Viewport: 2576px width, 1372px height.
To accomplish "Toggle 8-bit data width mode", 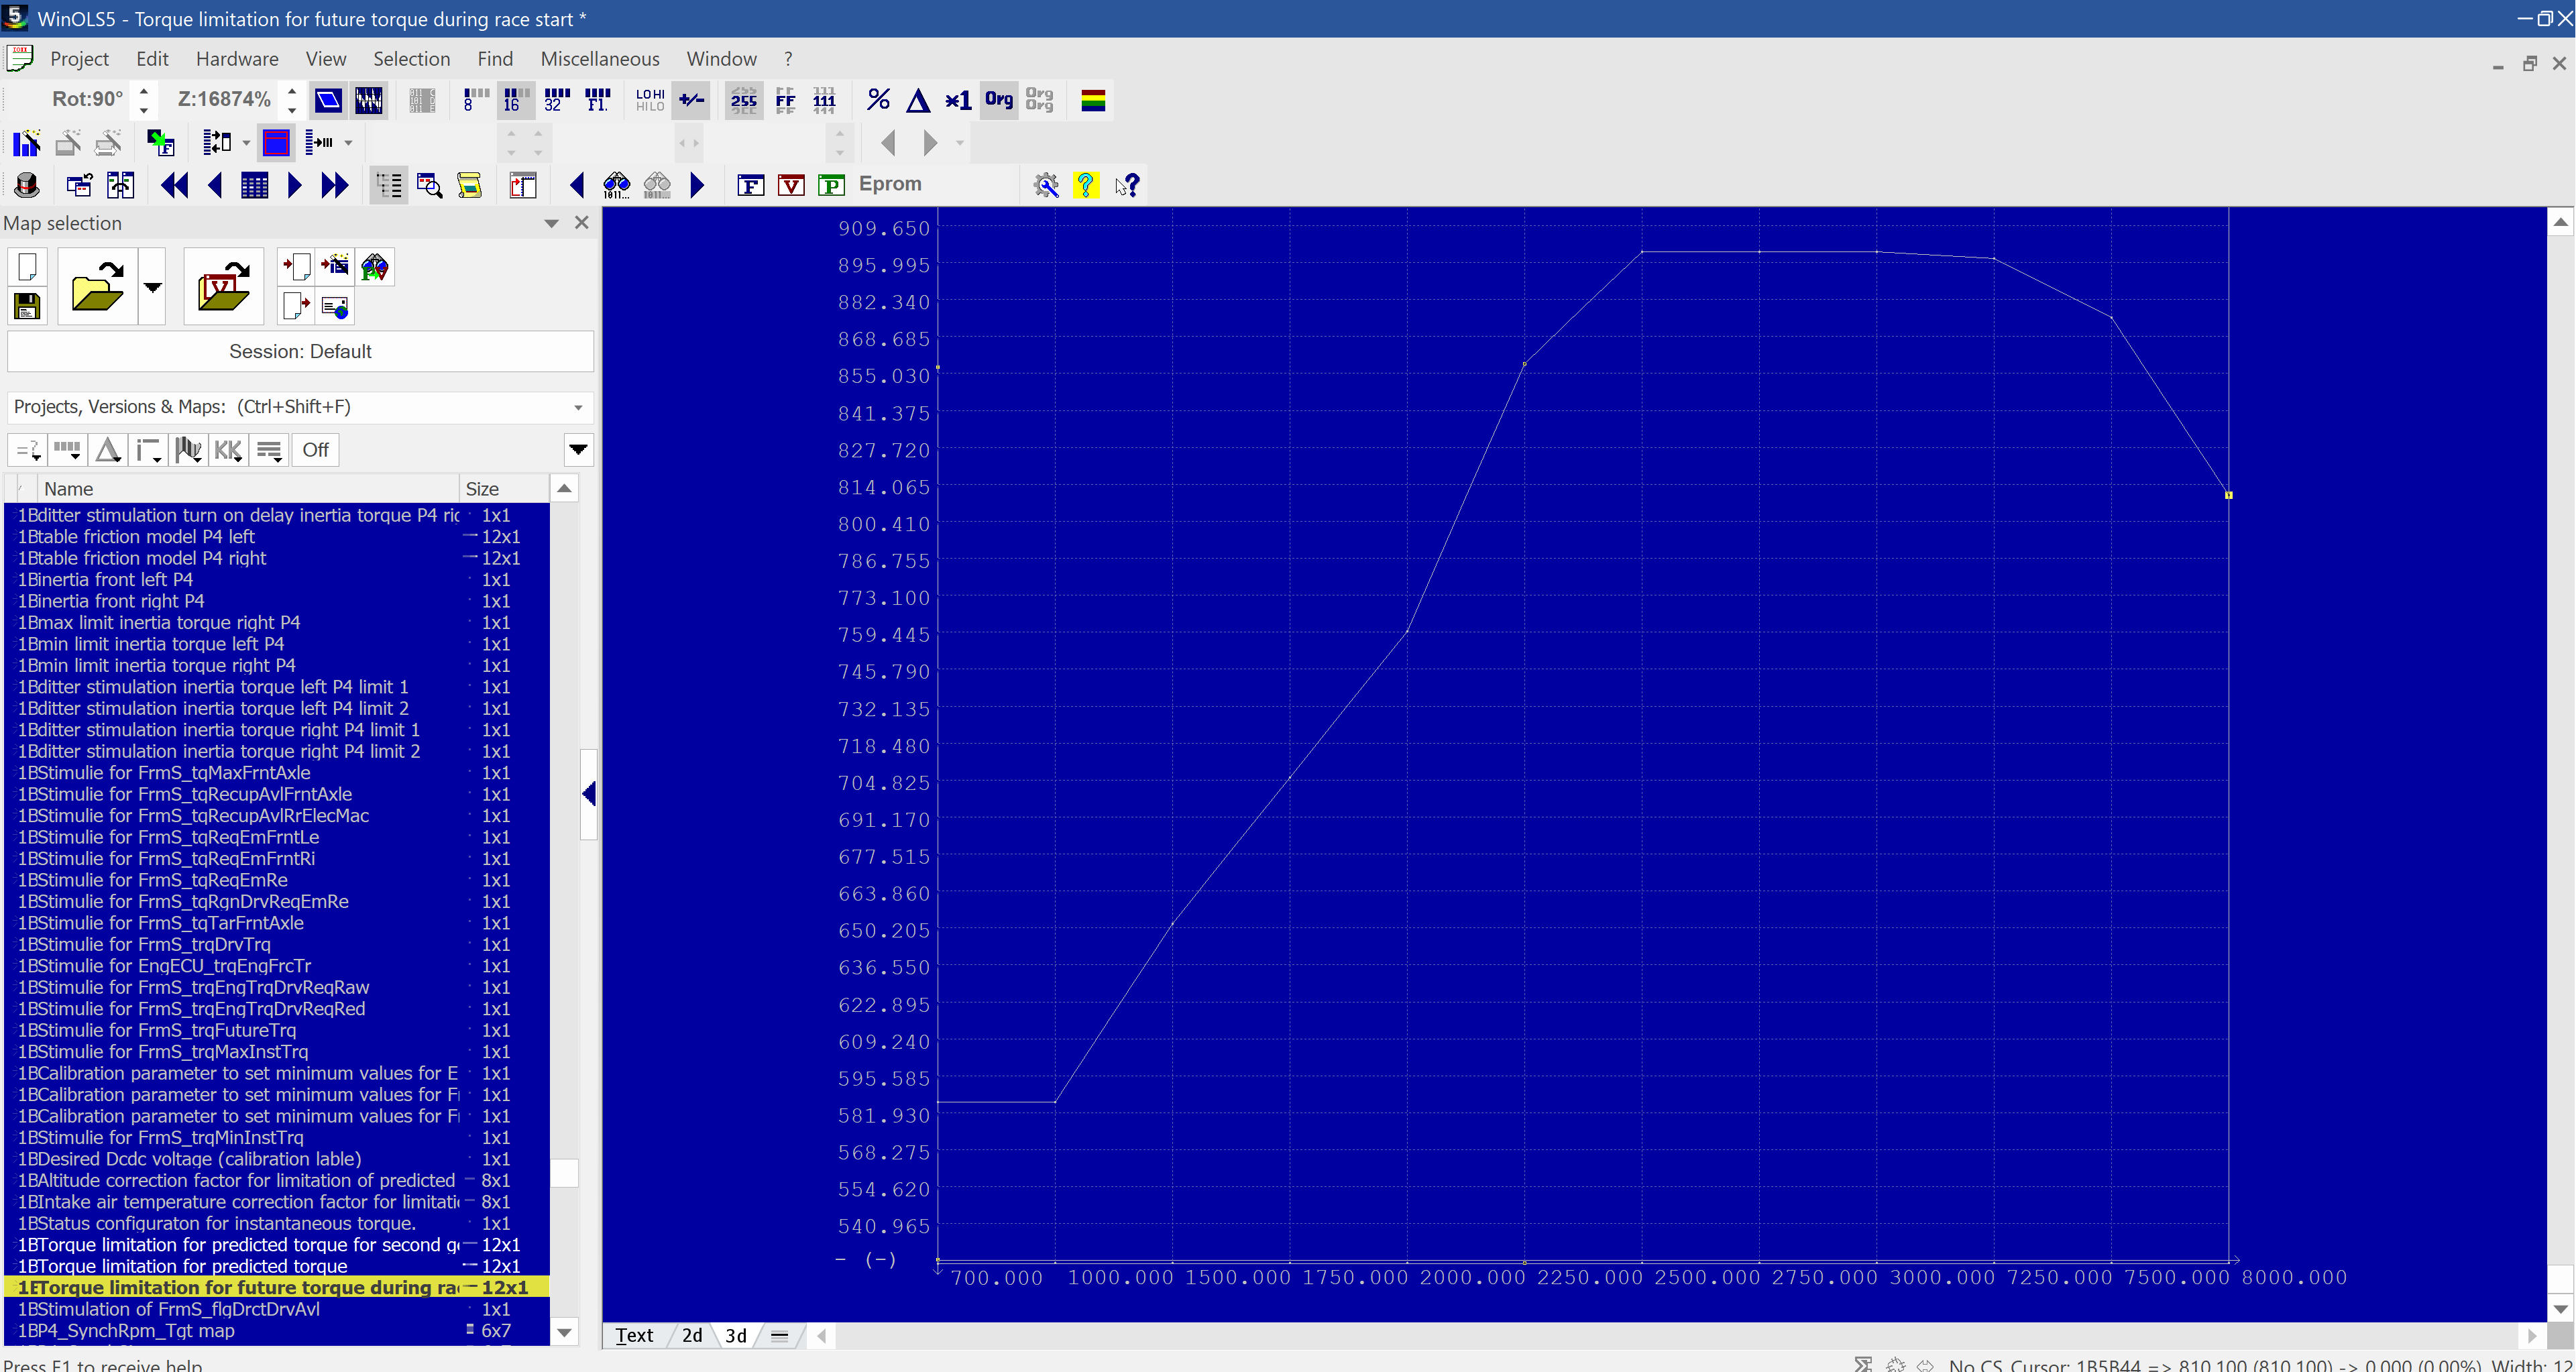I will pyautogui.click(x=475, y=100).
